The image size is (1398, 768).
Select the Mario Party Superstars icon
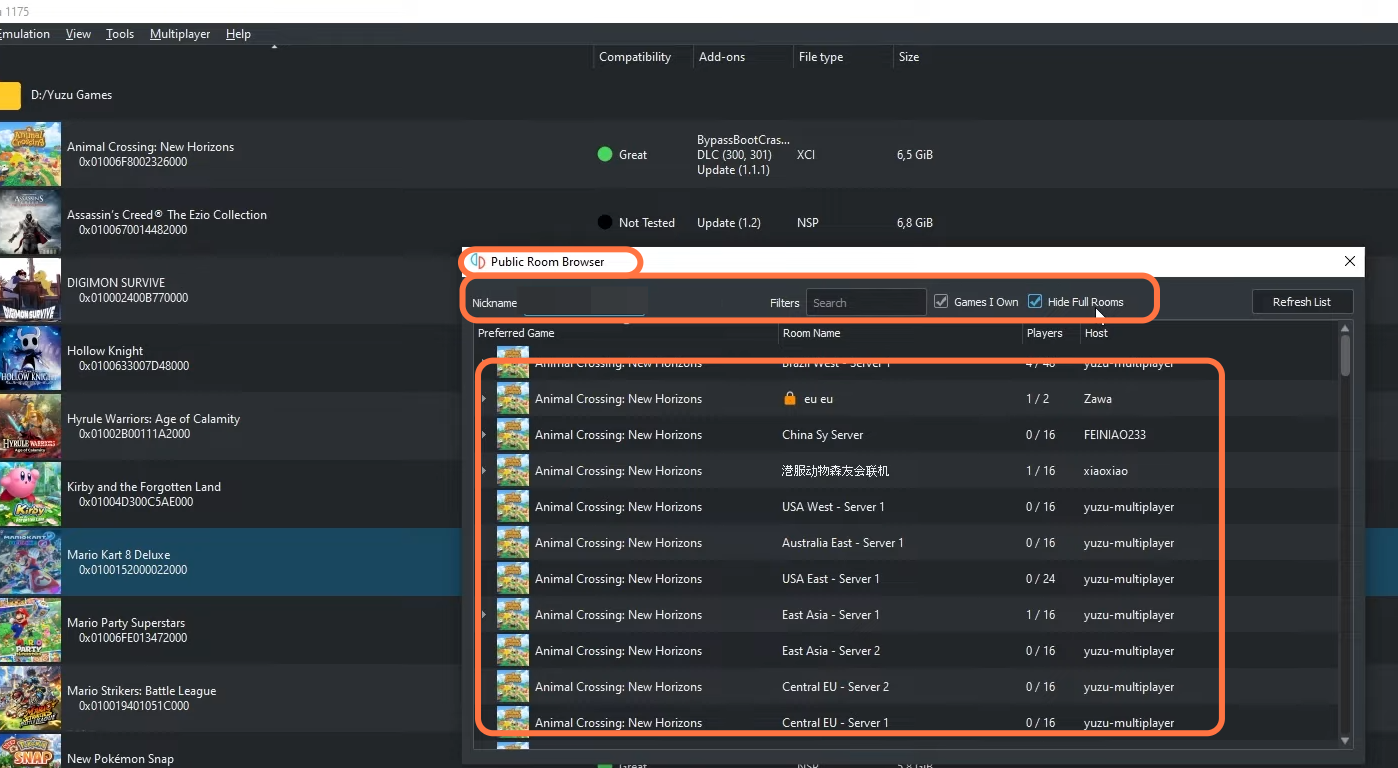click(30, 630)
